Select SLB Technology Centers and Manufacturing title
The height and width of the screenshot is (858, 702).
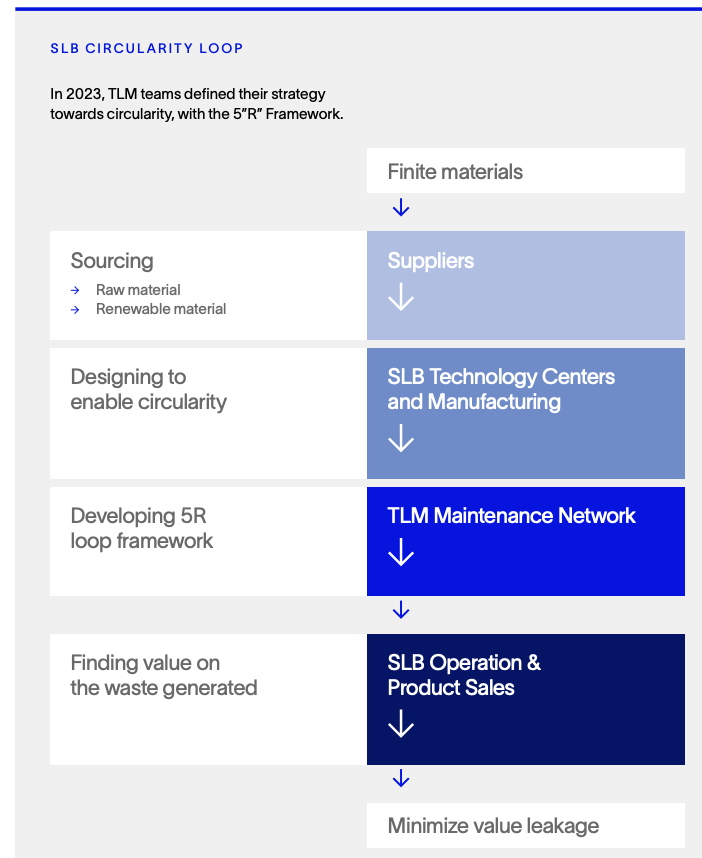point(501,389)
